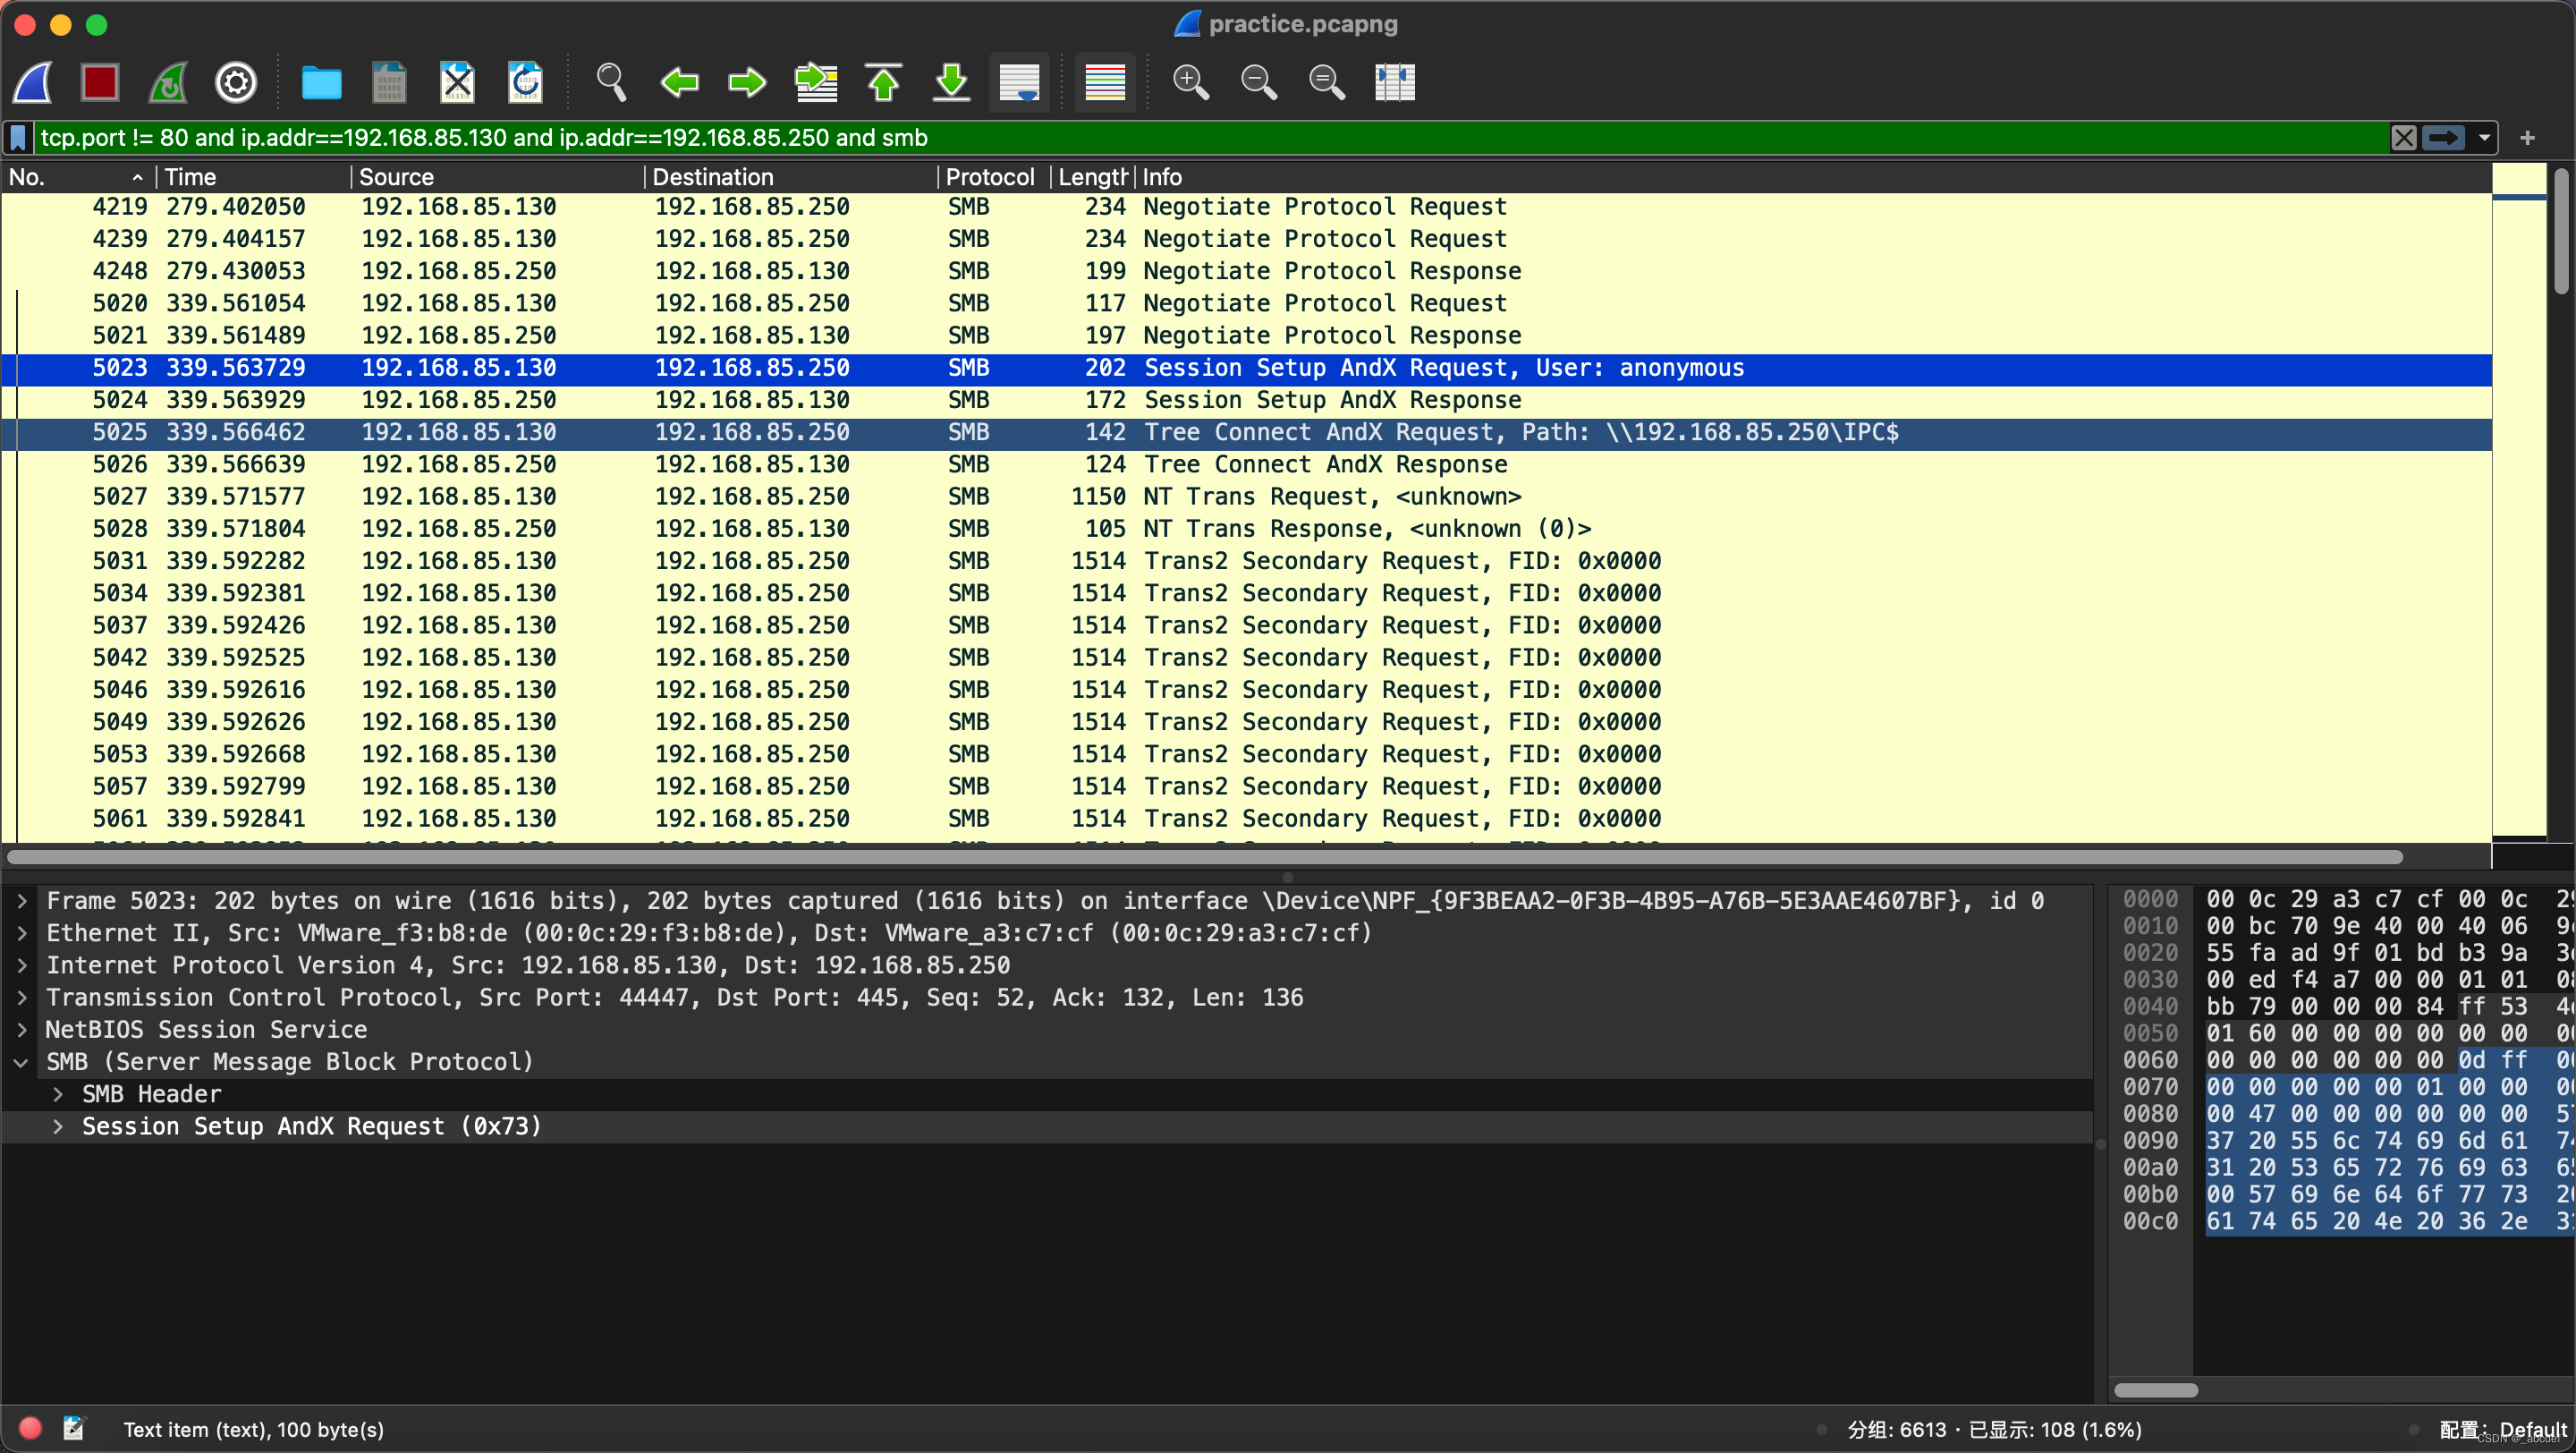Click the shark fin start capture icon
Viewport: 2576px width, 1453px height.
tap(33, 82)
